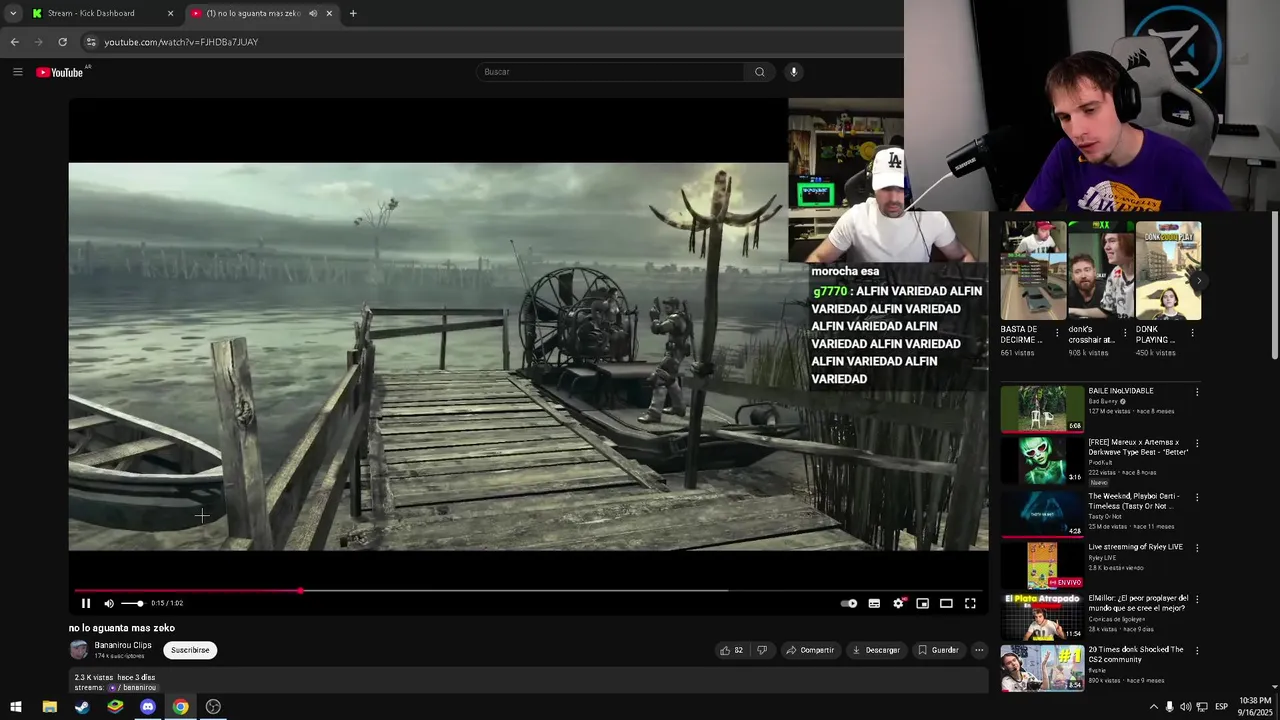The height and width of the screenshot is (720, 1280).
Task: Show hidden system tray icons
Action: pos(1153,707)
